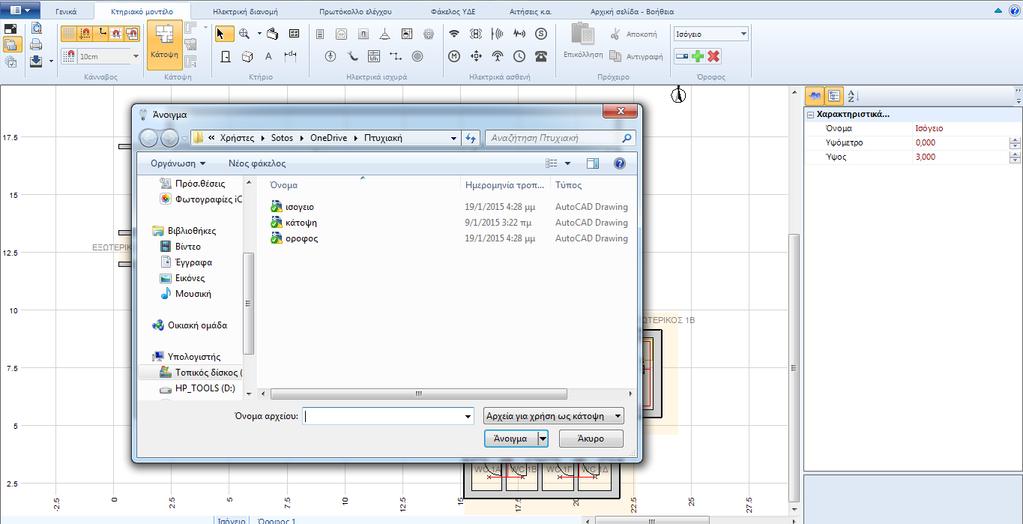Click the printer icon in ribbon

tap(35, 44)
